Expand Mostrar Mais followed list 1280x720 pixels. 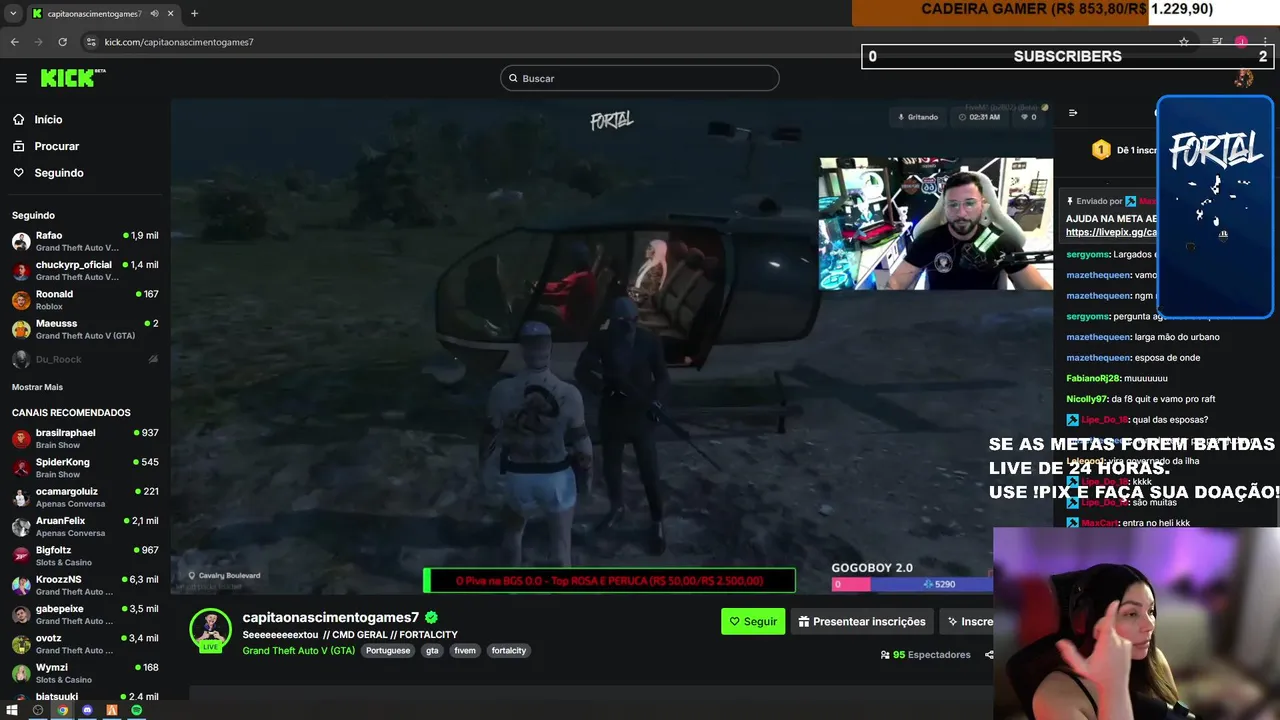tap(37, 387)
